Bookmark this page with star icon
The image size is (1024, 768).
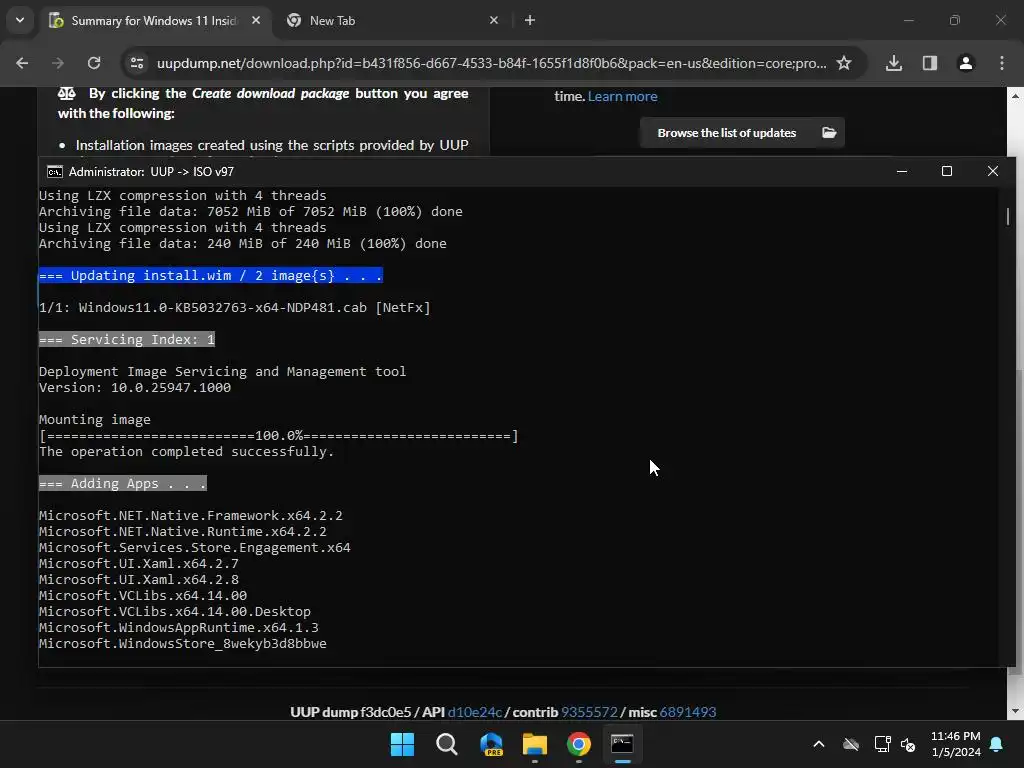pos(844,63)
